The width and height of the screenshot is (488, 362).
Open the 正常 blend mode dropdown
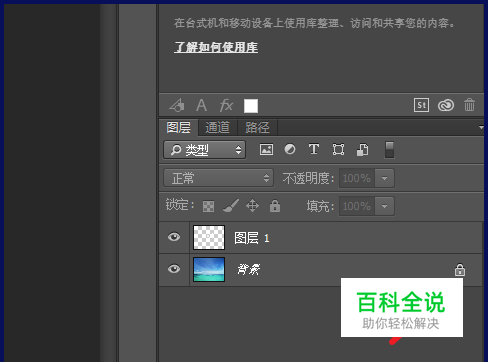[x=218, y=178]
